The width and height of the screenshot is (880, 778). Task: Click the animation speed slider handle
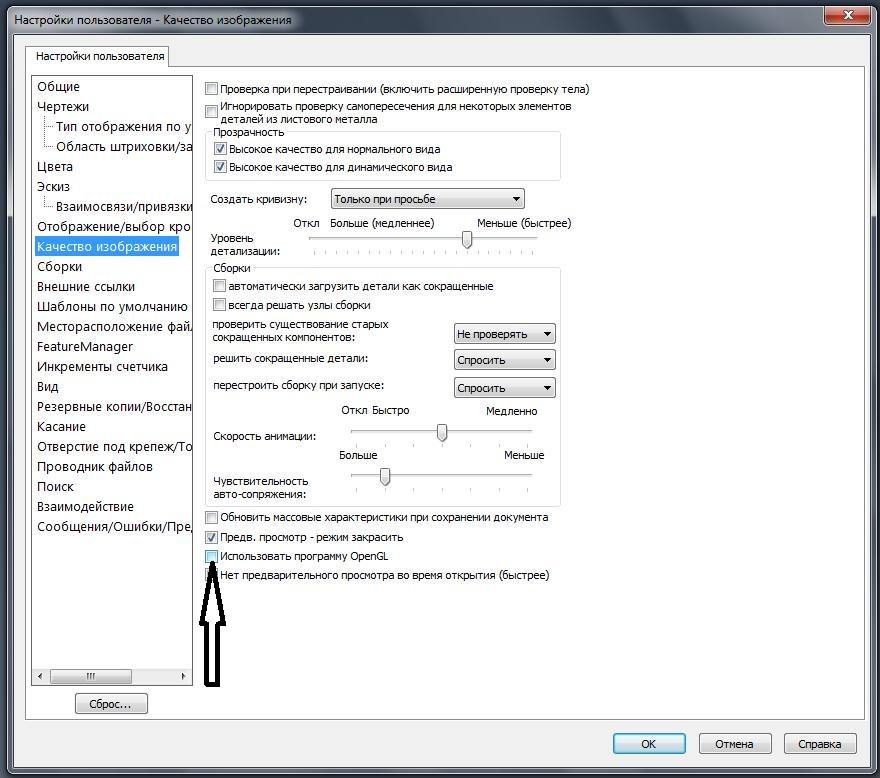(x=441, y=432)
